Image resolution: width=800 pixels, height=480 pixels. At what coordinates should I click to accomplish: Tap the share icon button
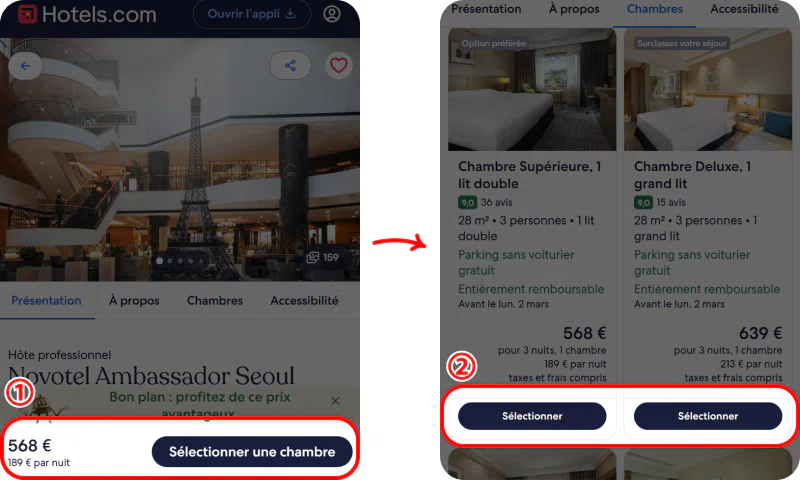point(290,65)
